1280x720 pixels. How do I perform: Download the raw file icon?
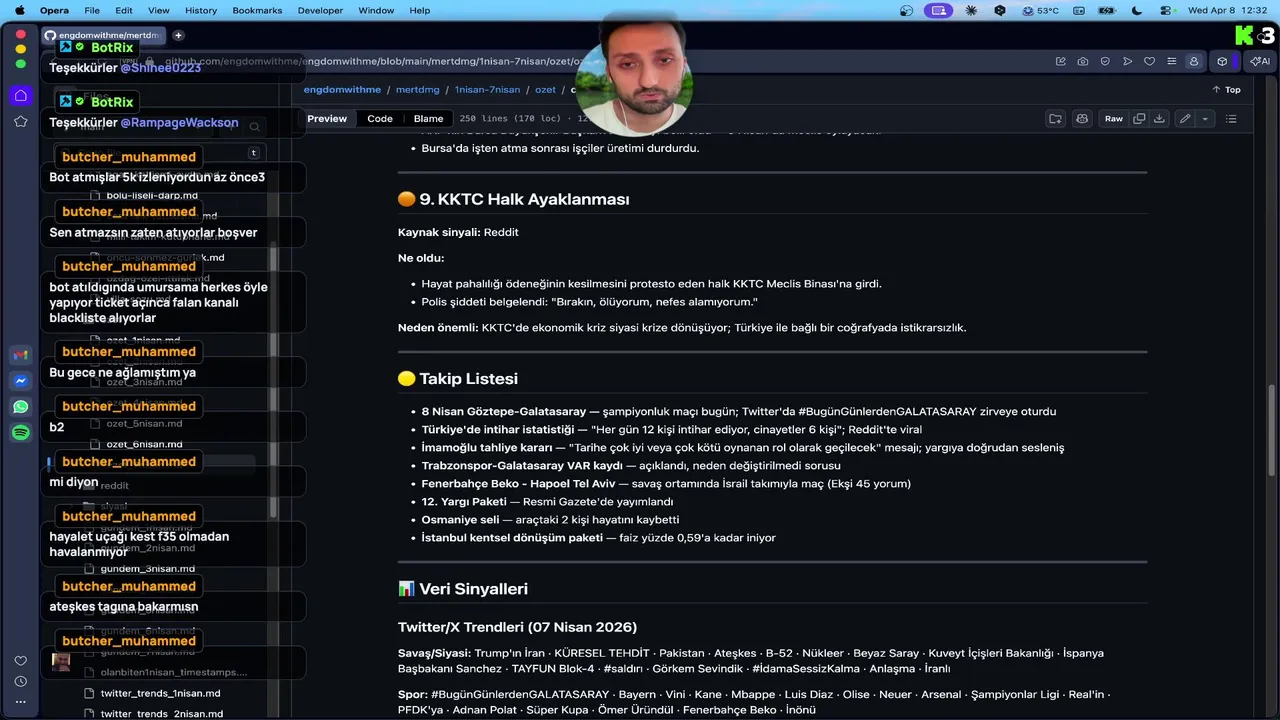(1159, 118)
